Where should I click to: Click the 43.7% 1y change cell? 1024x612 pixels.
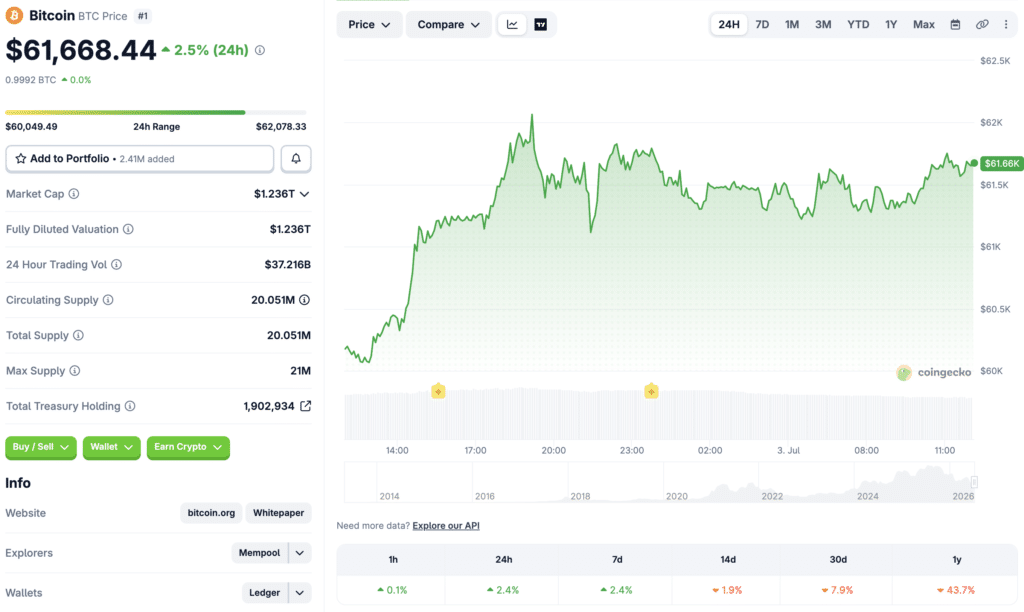(x=956, y=590)
